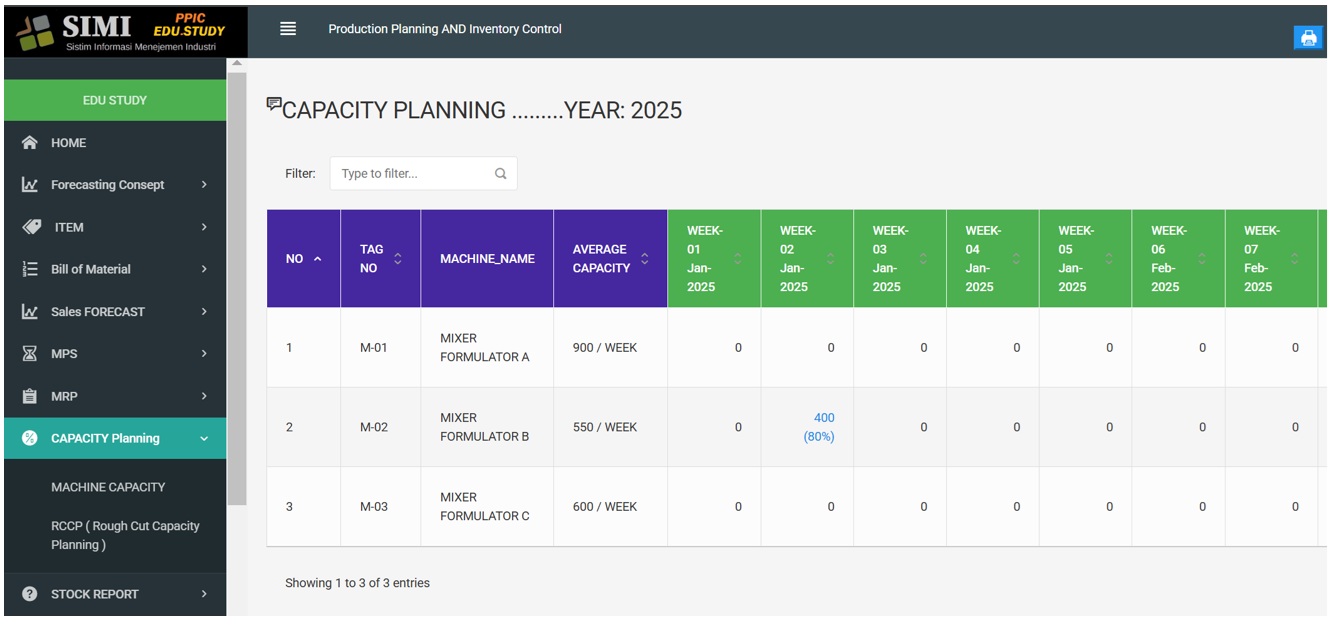Sort by TAG NO column header
The width and height of the screenshot is (1330, 633).
(x=380, y=259)
